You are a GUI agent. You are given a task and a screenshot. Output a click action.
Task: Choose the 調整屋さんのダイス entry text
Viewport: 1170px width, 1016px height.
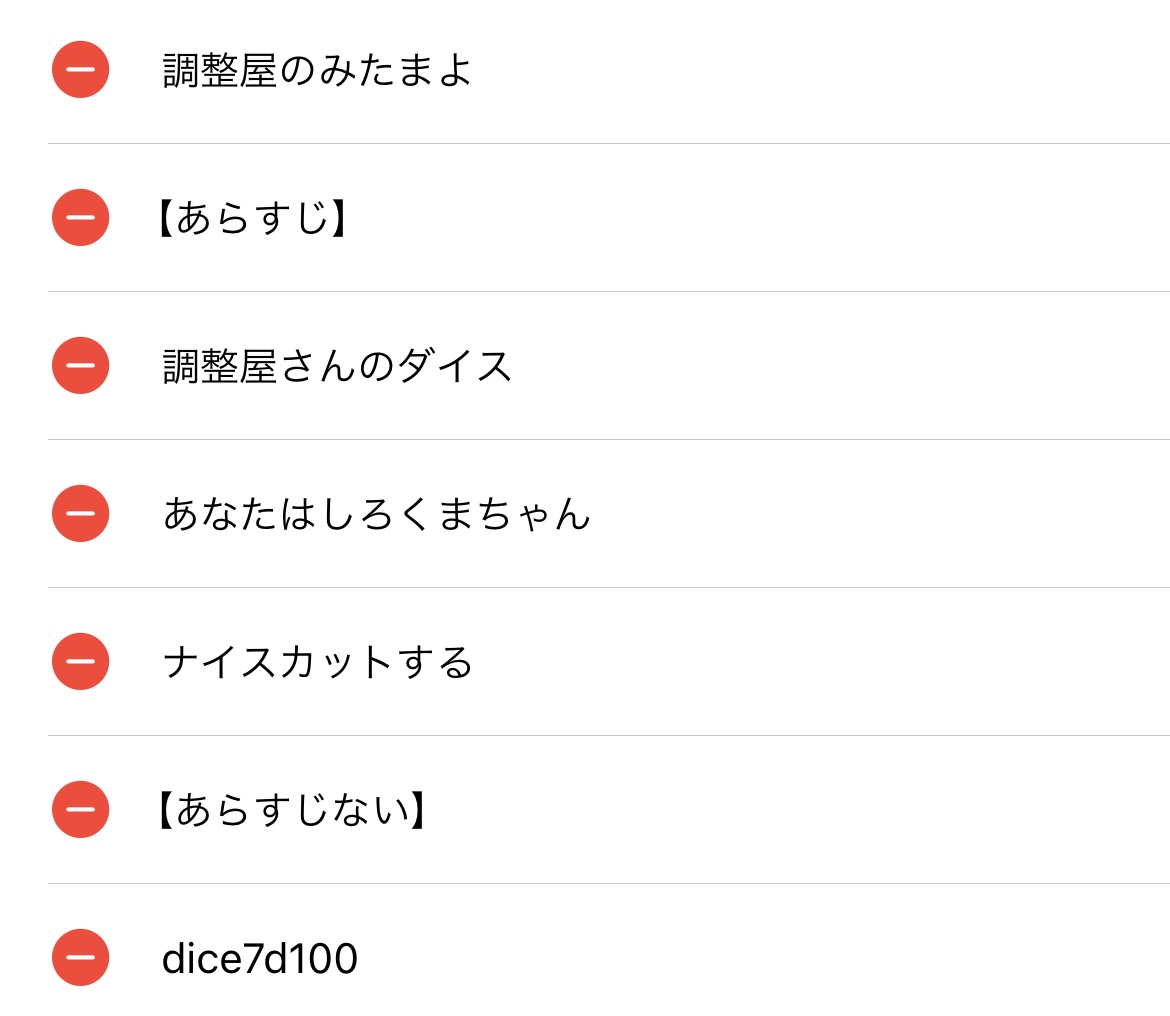tap(337, 366)
